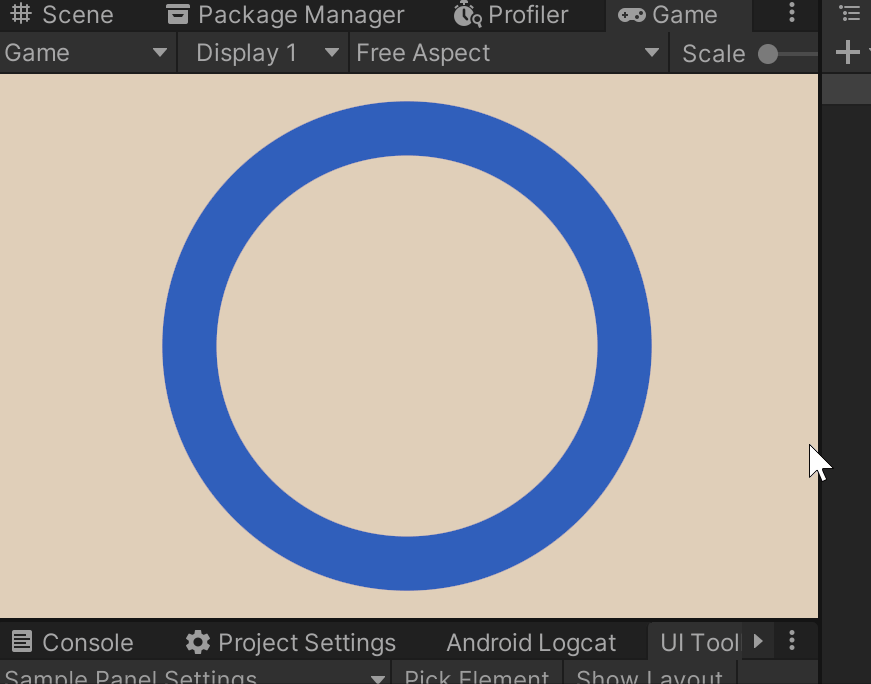Click the hierarchy list icon at top right
871x684 pixels.
[x=849, y=12]
